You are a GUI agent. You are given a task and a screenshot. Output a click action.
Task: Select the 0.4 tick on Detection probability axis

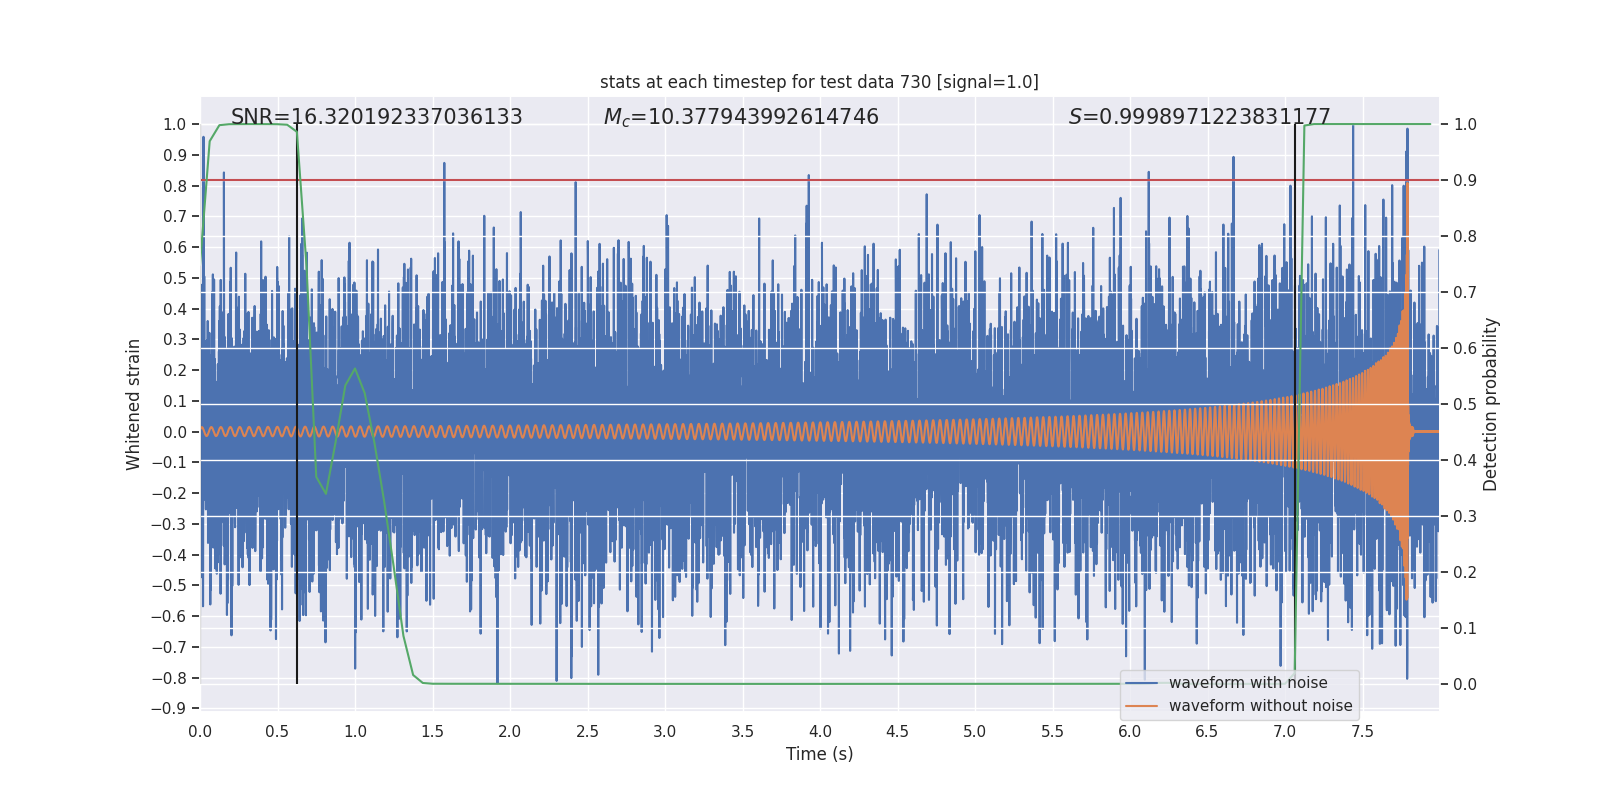(x=1465, y=461)
